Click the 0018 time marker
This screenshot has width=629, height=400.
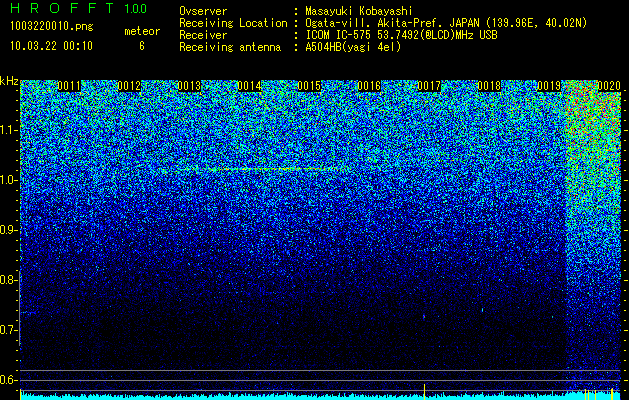[x=489, y=86]
